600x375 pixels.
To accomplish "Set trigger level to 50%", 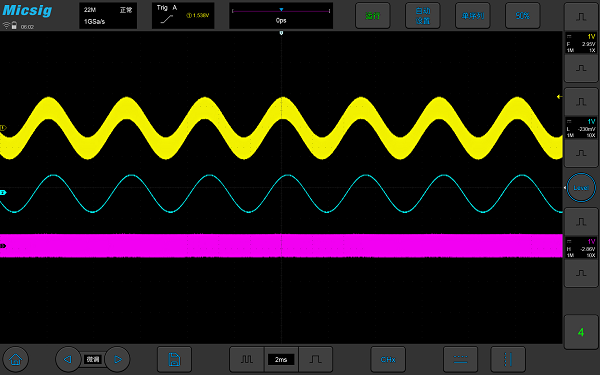I will tap(523, 16).
